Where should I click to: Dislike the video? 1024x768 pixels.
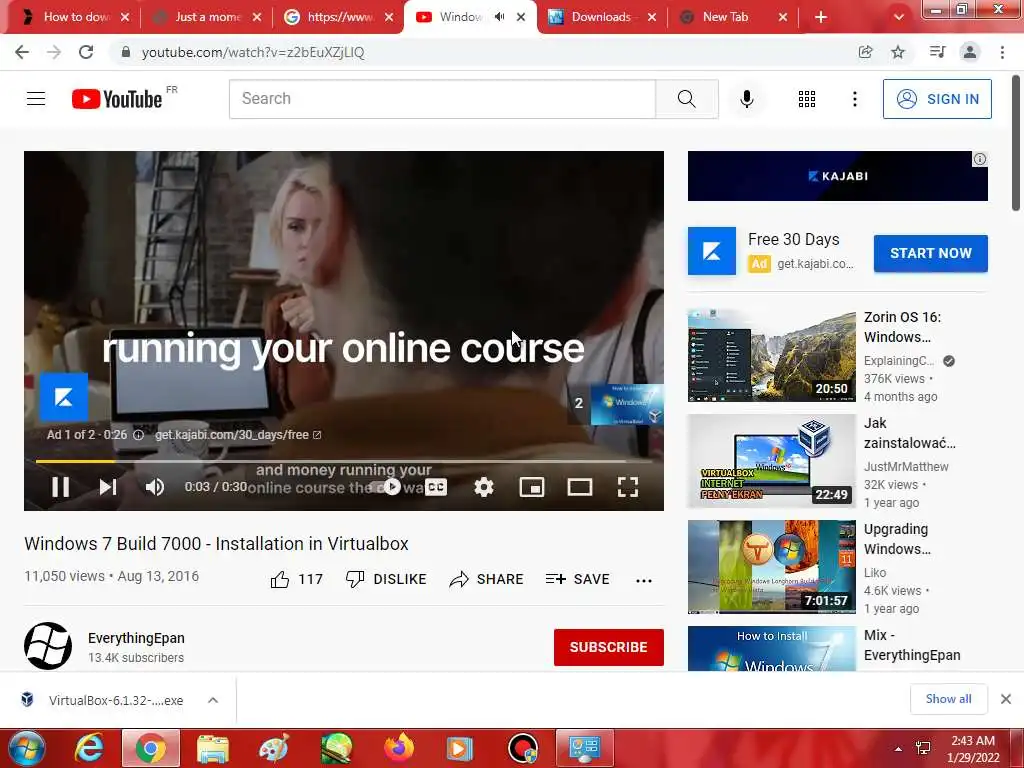pyautogui.click(x=386, y=579)
